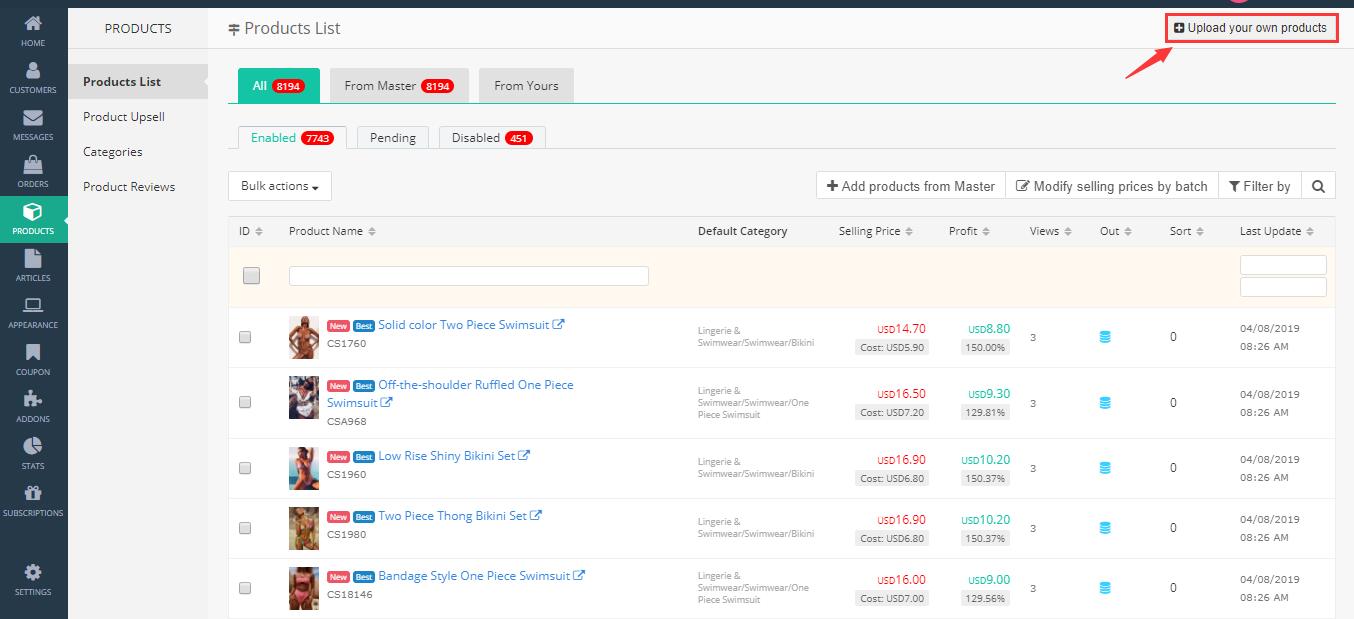Click Upload your own products button

tap(1251, 28)
